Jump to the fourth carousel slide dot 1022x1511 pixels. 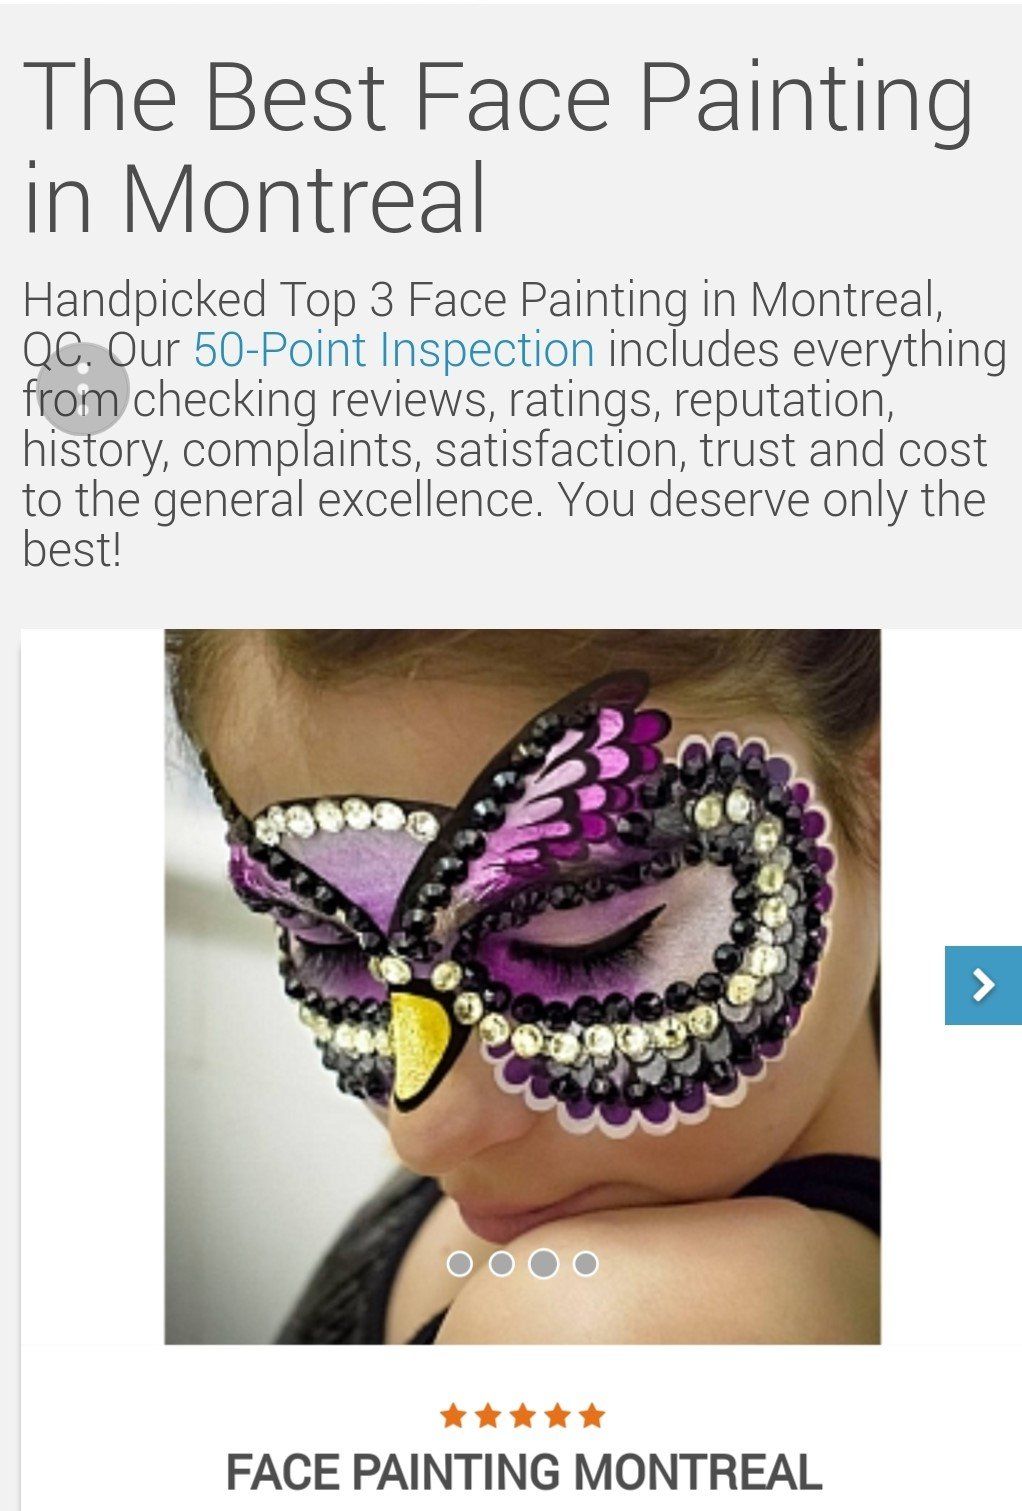[586, 1264]
